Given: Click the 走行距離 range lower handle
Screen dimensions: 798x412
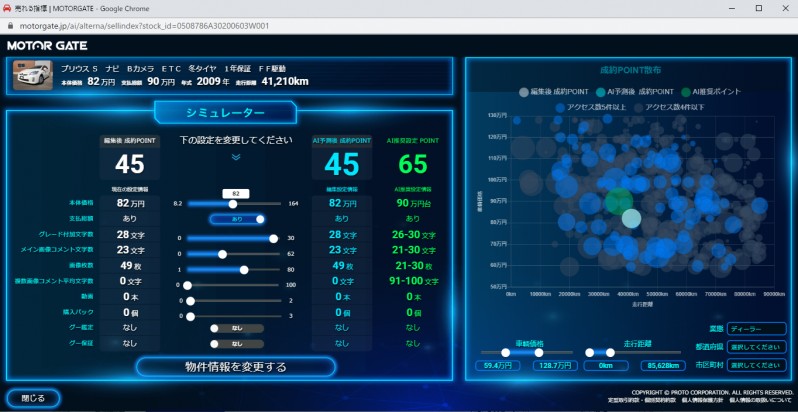Looking at the screenshot, I should [589, 352].
